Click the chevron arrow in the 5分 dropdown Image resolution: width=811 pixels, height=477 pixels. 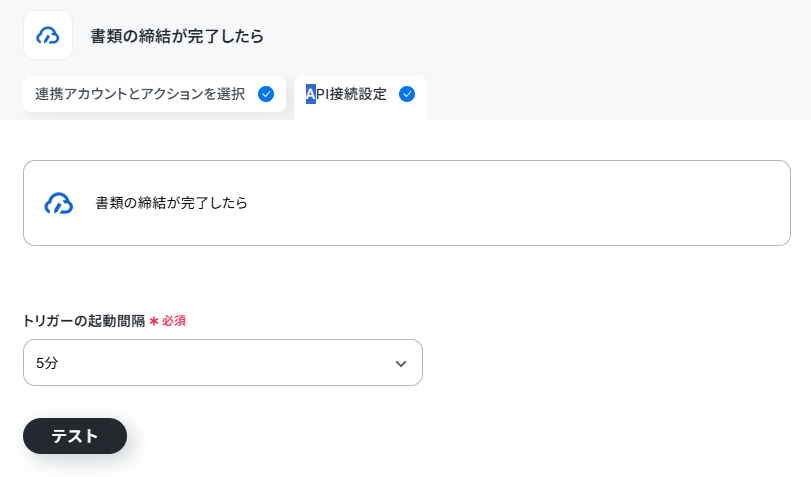(x=401, y=364)
